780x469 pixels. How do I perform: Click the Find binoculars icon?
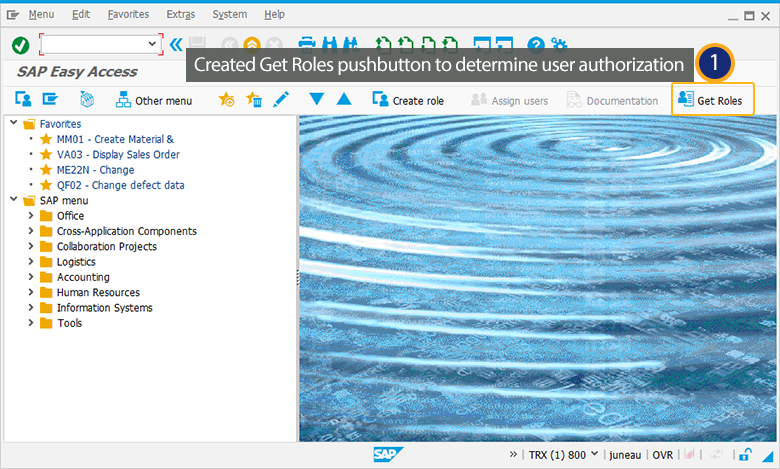tap(329, 45)
